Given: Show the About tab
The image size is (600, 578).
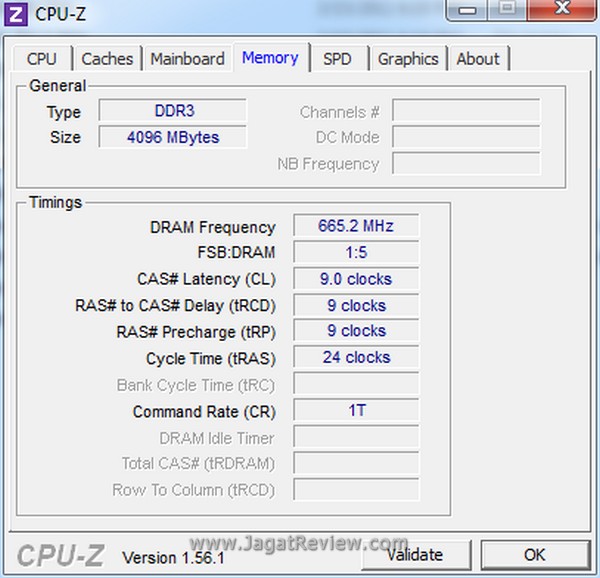Looking at the screenshot, I should [x=478, y=59].
